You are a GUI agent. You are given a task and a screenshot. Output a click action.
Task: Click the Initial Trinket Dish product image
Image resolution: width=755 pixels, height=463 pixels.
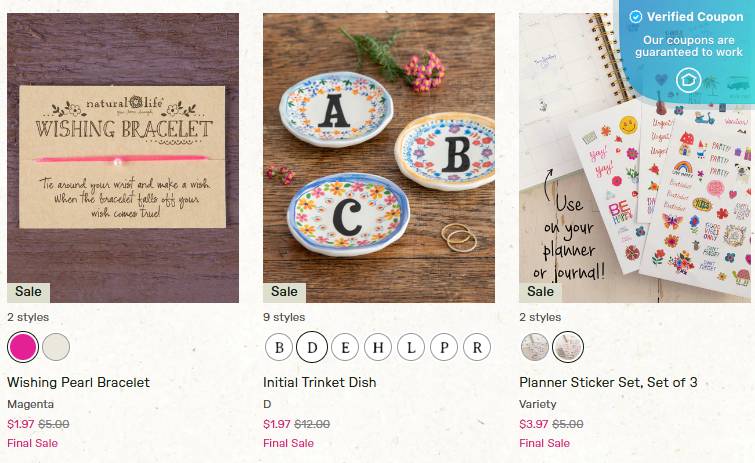pyautogui.click(x=379, y=158)
